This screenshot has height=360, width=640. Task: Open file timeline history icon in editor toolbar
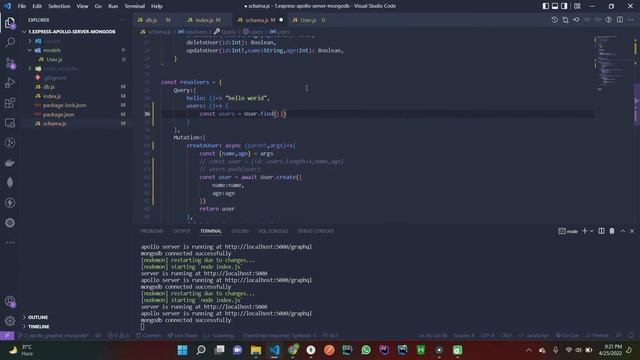point(554,20)
